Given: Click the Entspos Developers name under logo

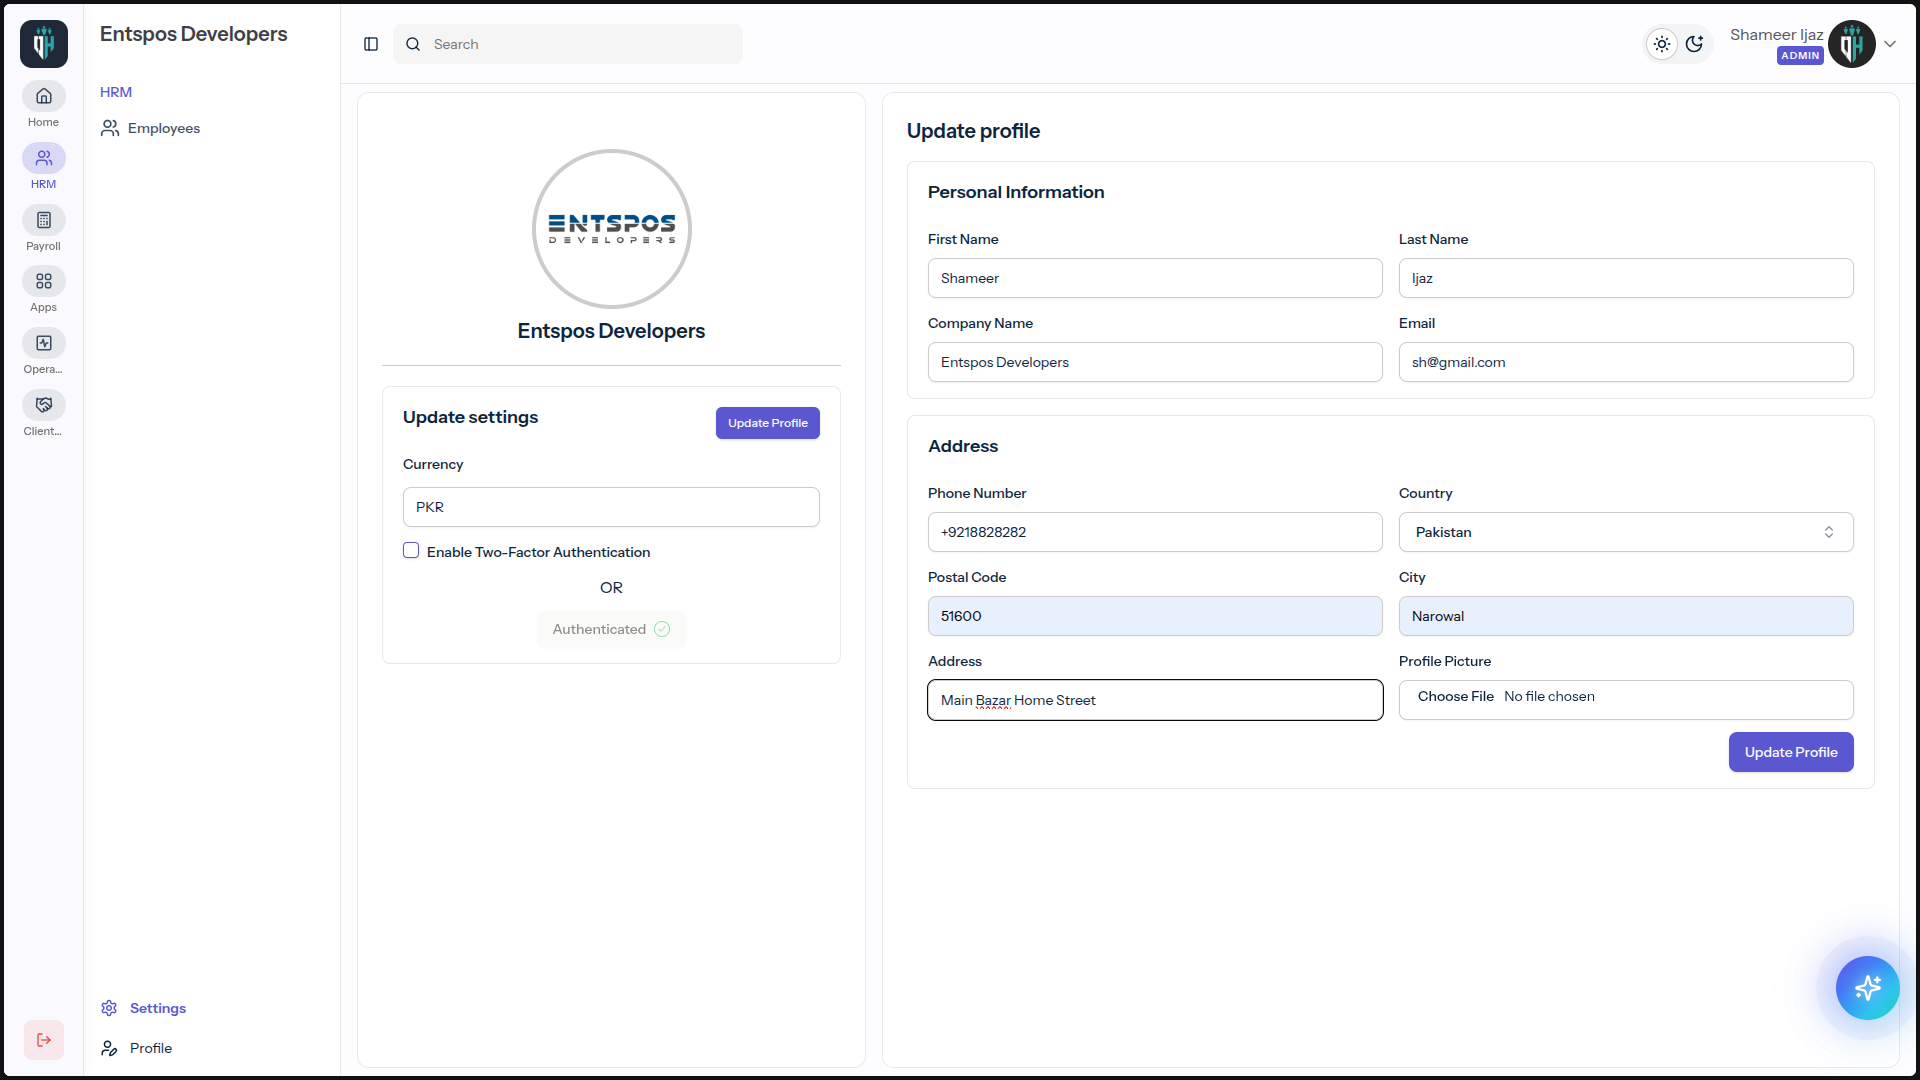Looking at the screenshot, I should [611, 331].
